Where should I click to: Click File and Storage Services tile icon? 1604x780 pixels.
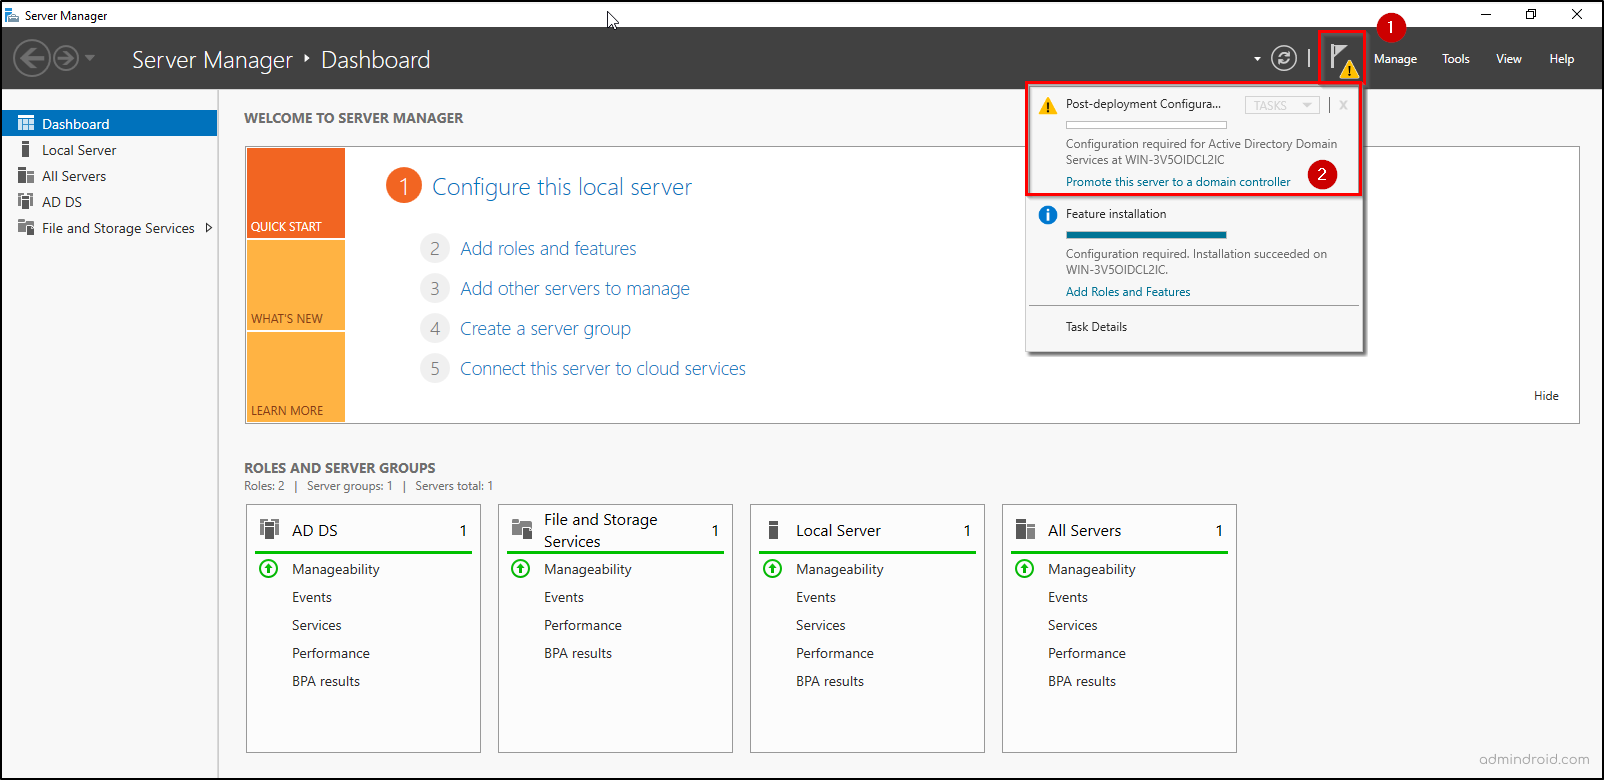coord(522,529)
